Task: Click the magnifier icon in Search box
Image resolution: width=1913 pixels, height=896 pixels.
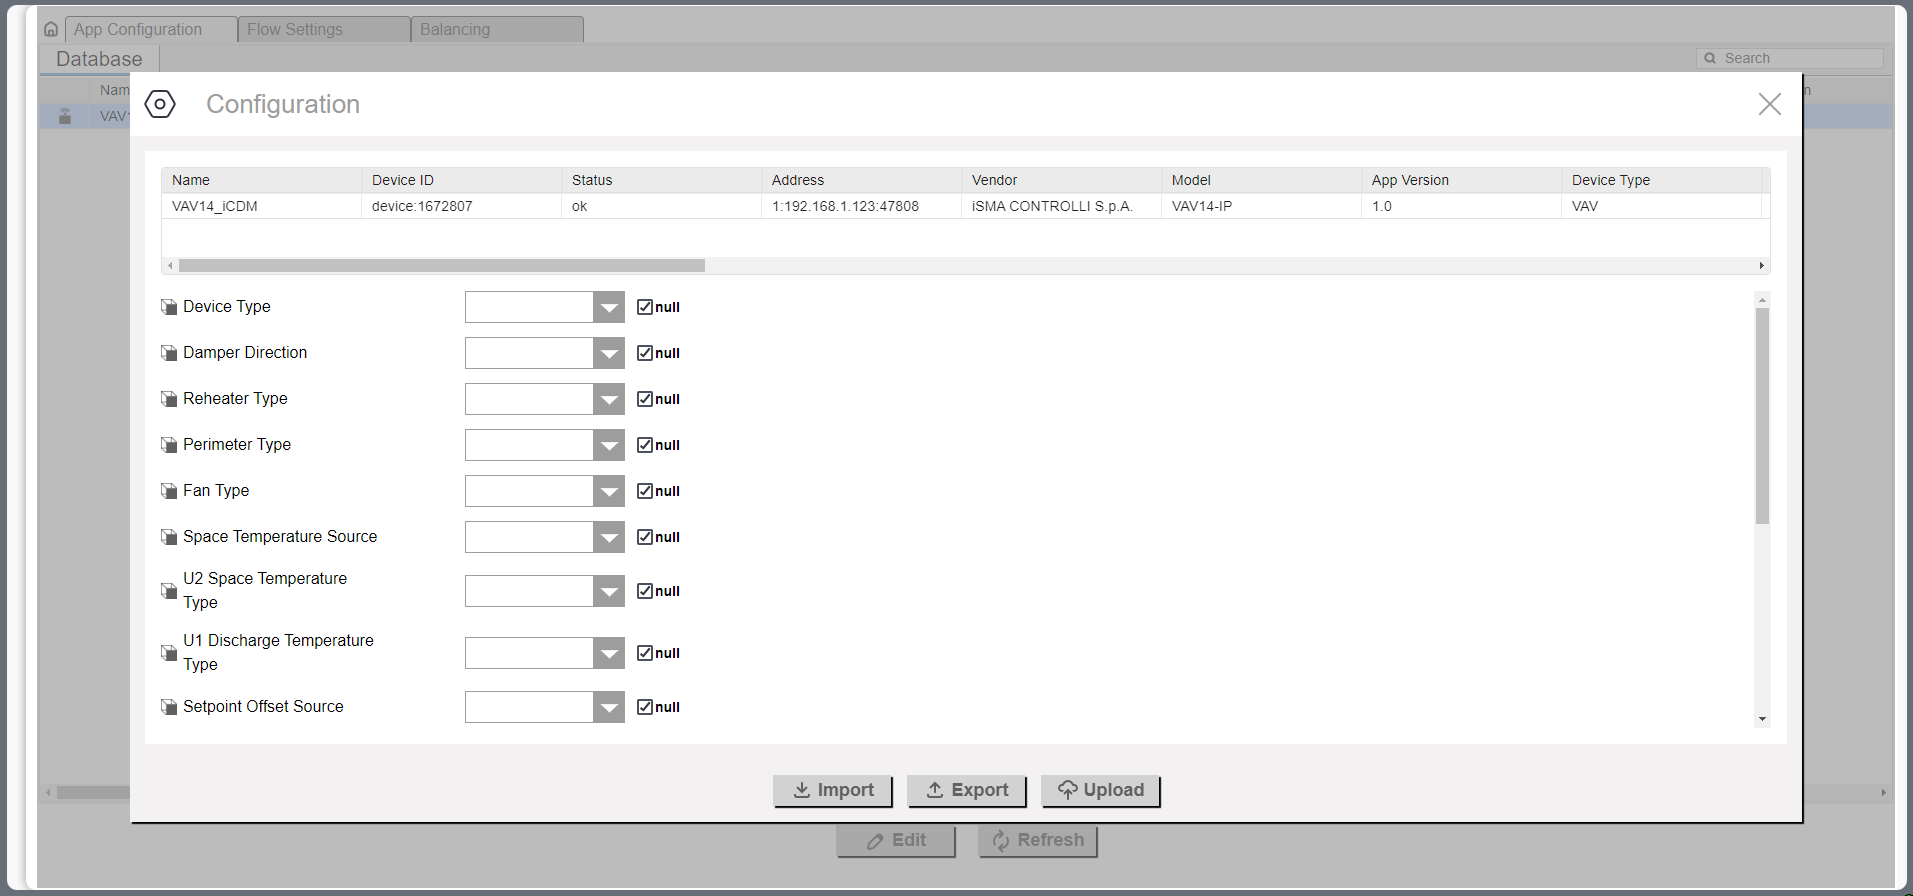Action: [x=1710, y=59]
